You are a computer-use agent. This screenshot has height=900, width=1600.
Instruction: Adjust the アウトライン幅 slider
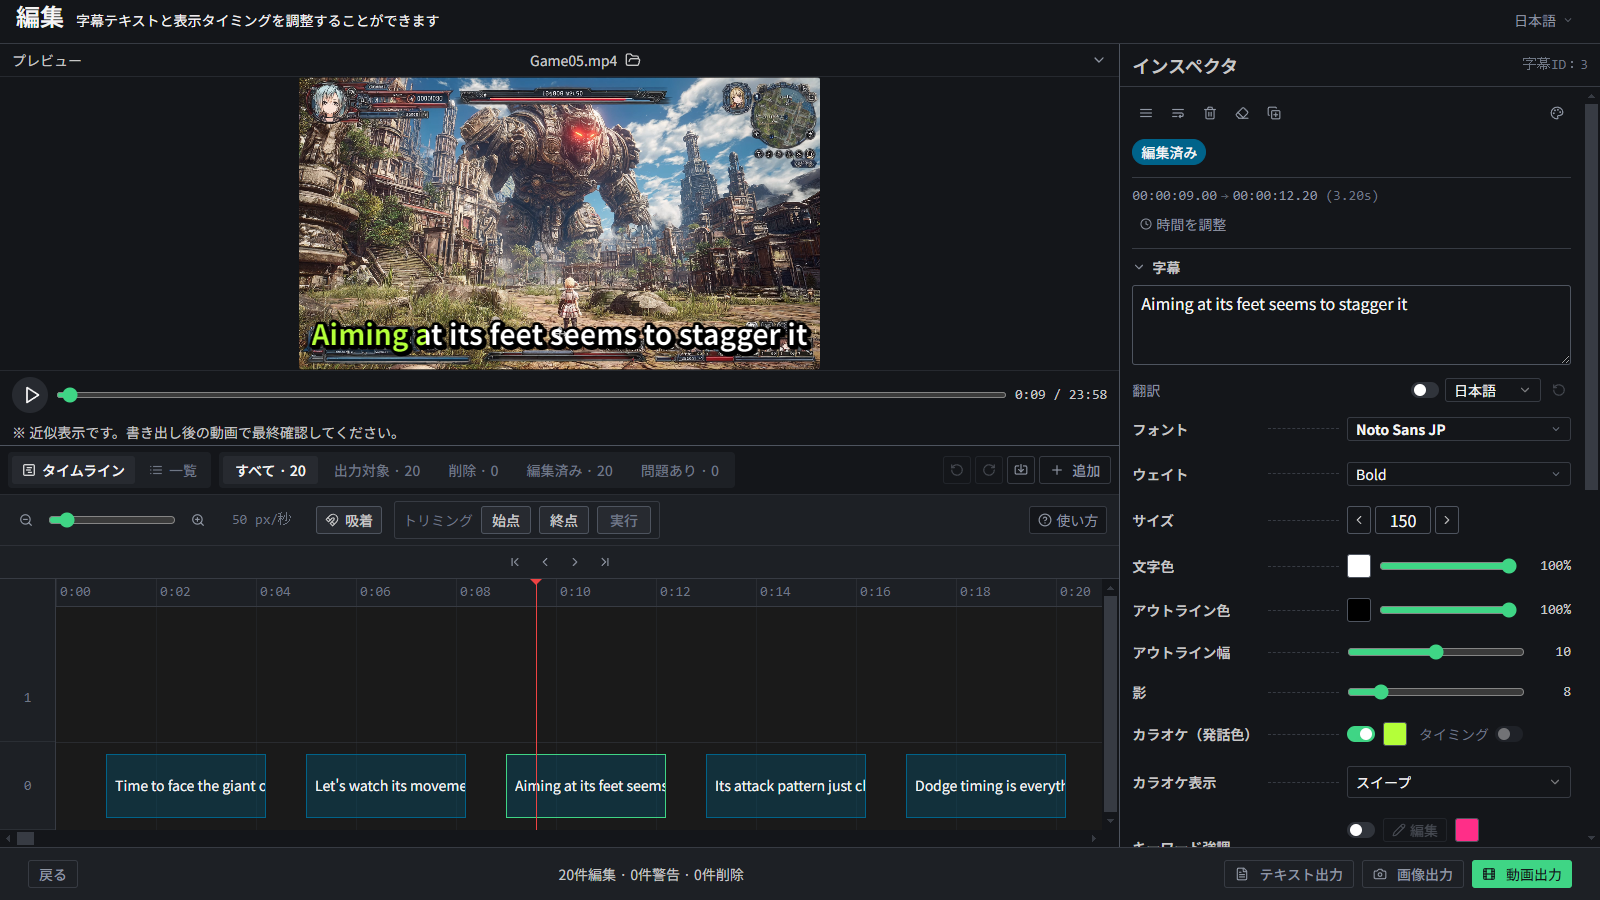click(x=1436, y=652)
